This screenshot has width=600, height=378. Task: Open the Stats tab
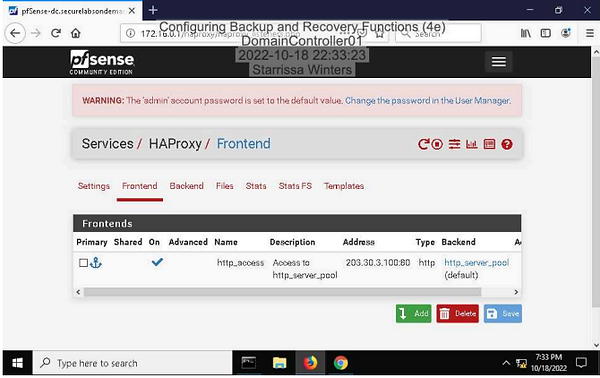[x=256, y=186]
